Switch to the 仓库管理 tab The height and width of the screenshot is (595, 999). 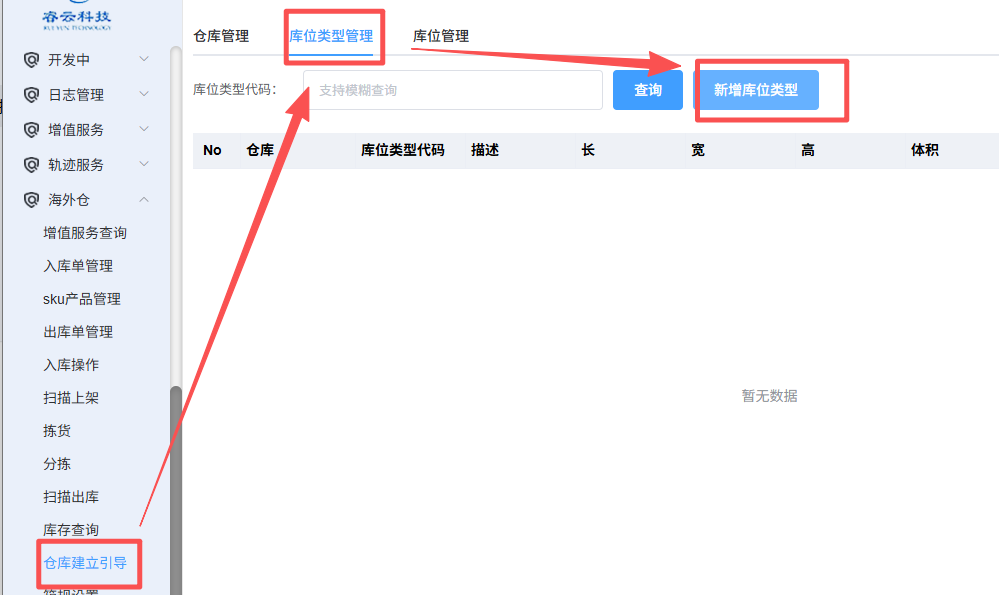click(x=221, y=36)
